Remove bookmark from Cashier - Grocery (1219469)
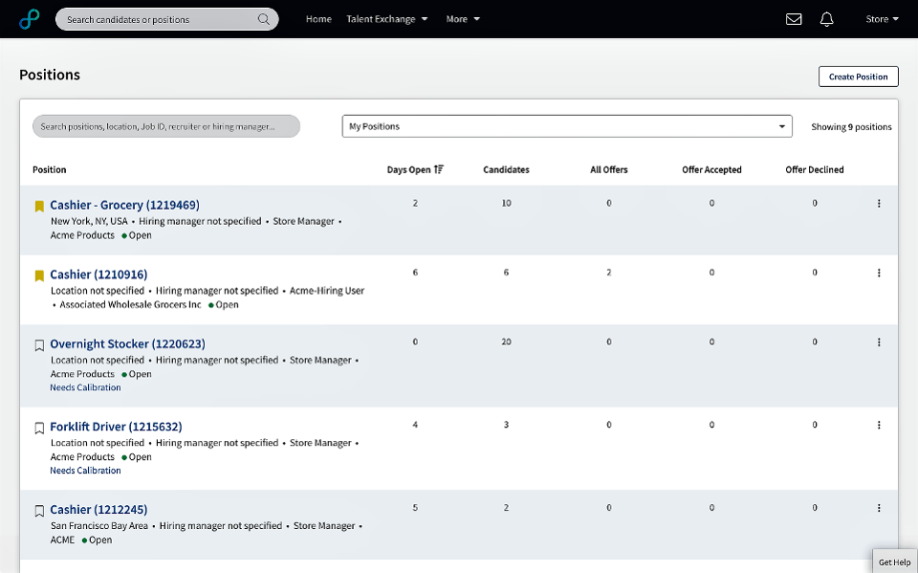This screenshot has width=918, height=573. click(39, 206)
